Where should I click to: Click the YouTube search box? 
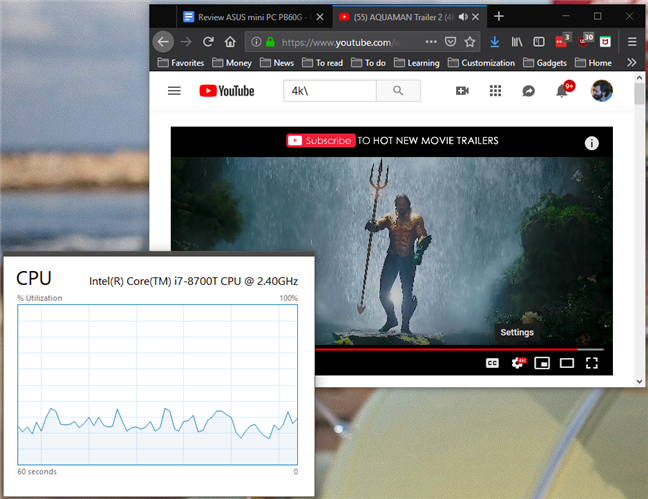pos(330,91)
